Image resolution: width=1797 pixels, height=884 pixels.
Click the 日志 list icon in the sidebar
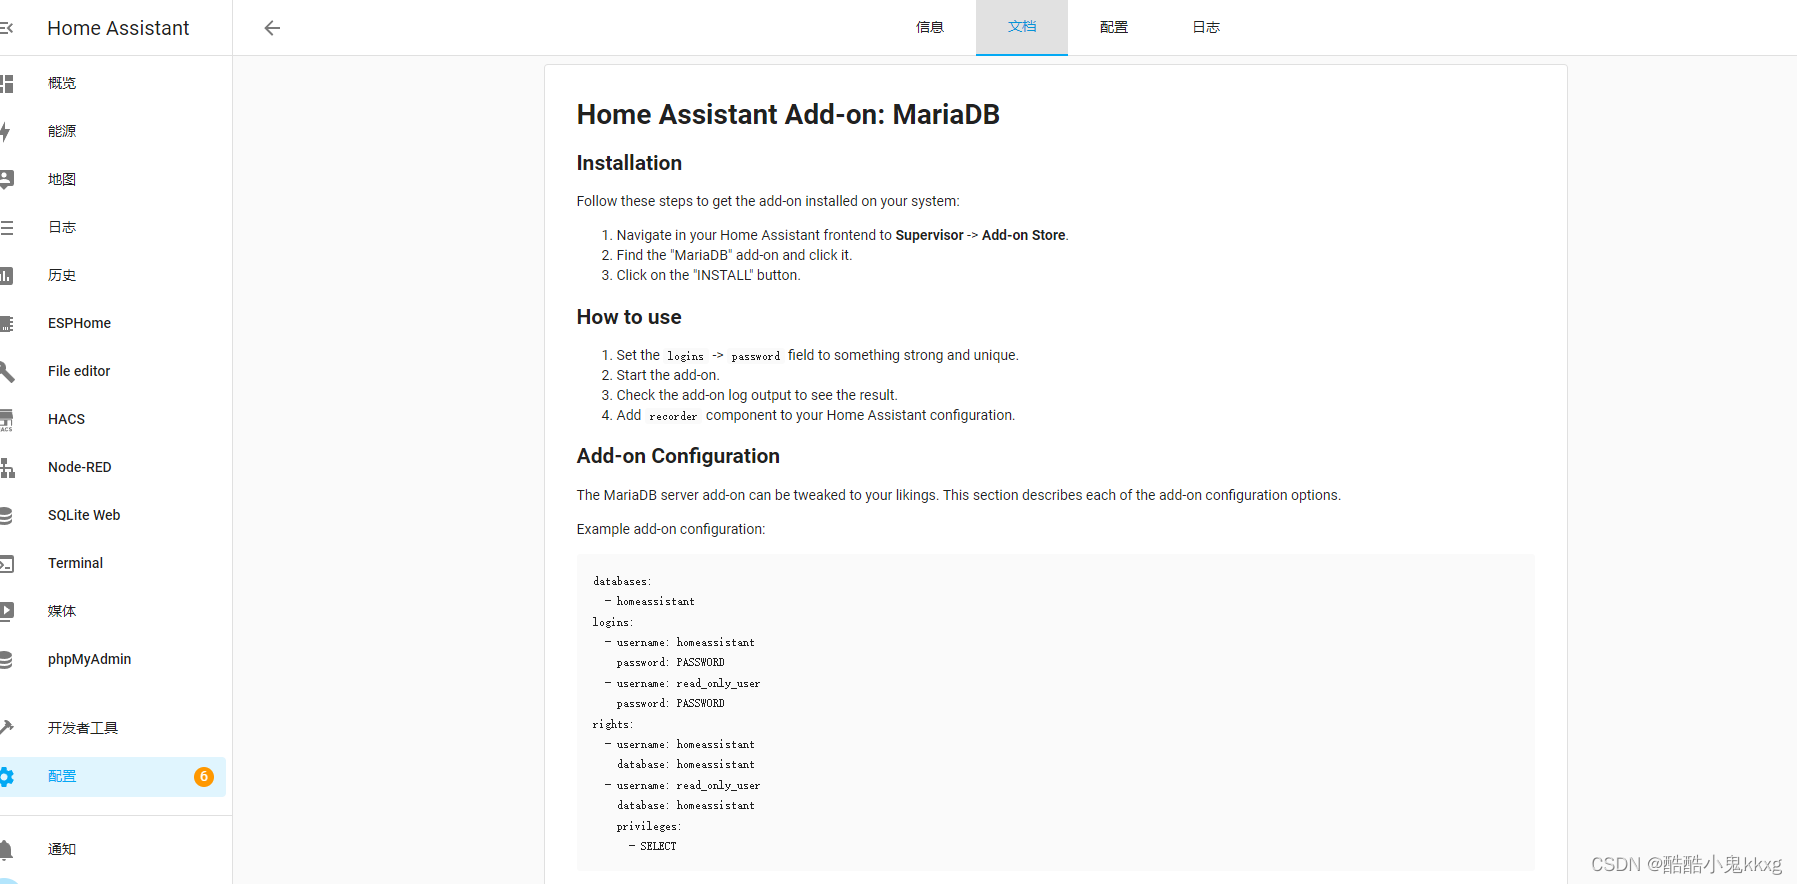tap(6, 227)
